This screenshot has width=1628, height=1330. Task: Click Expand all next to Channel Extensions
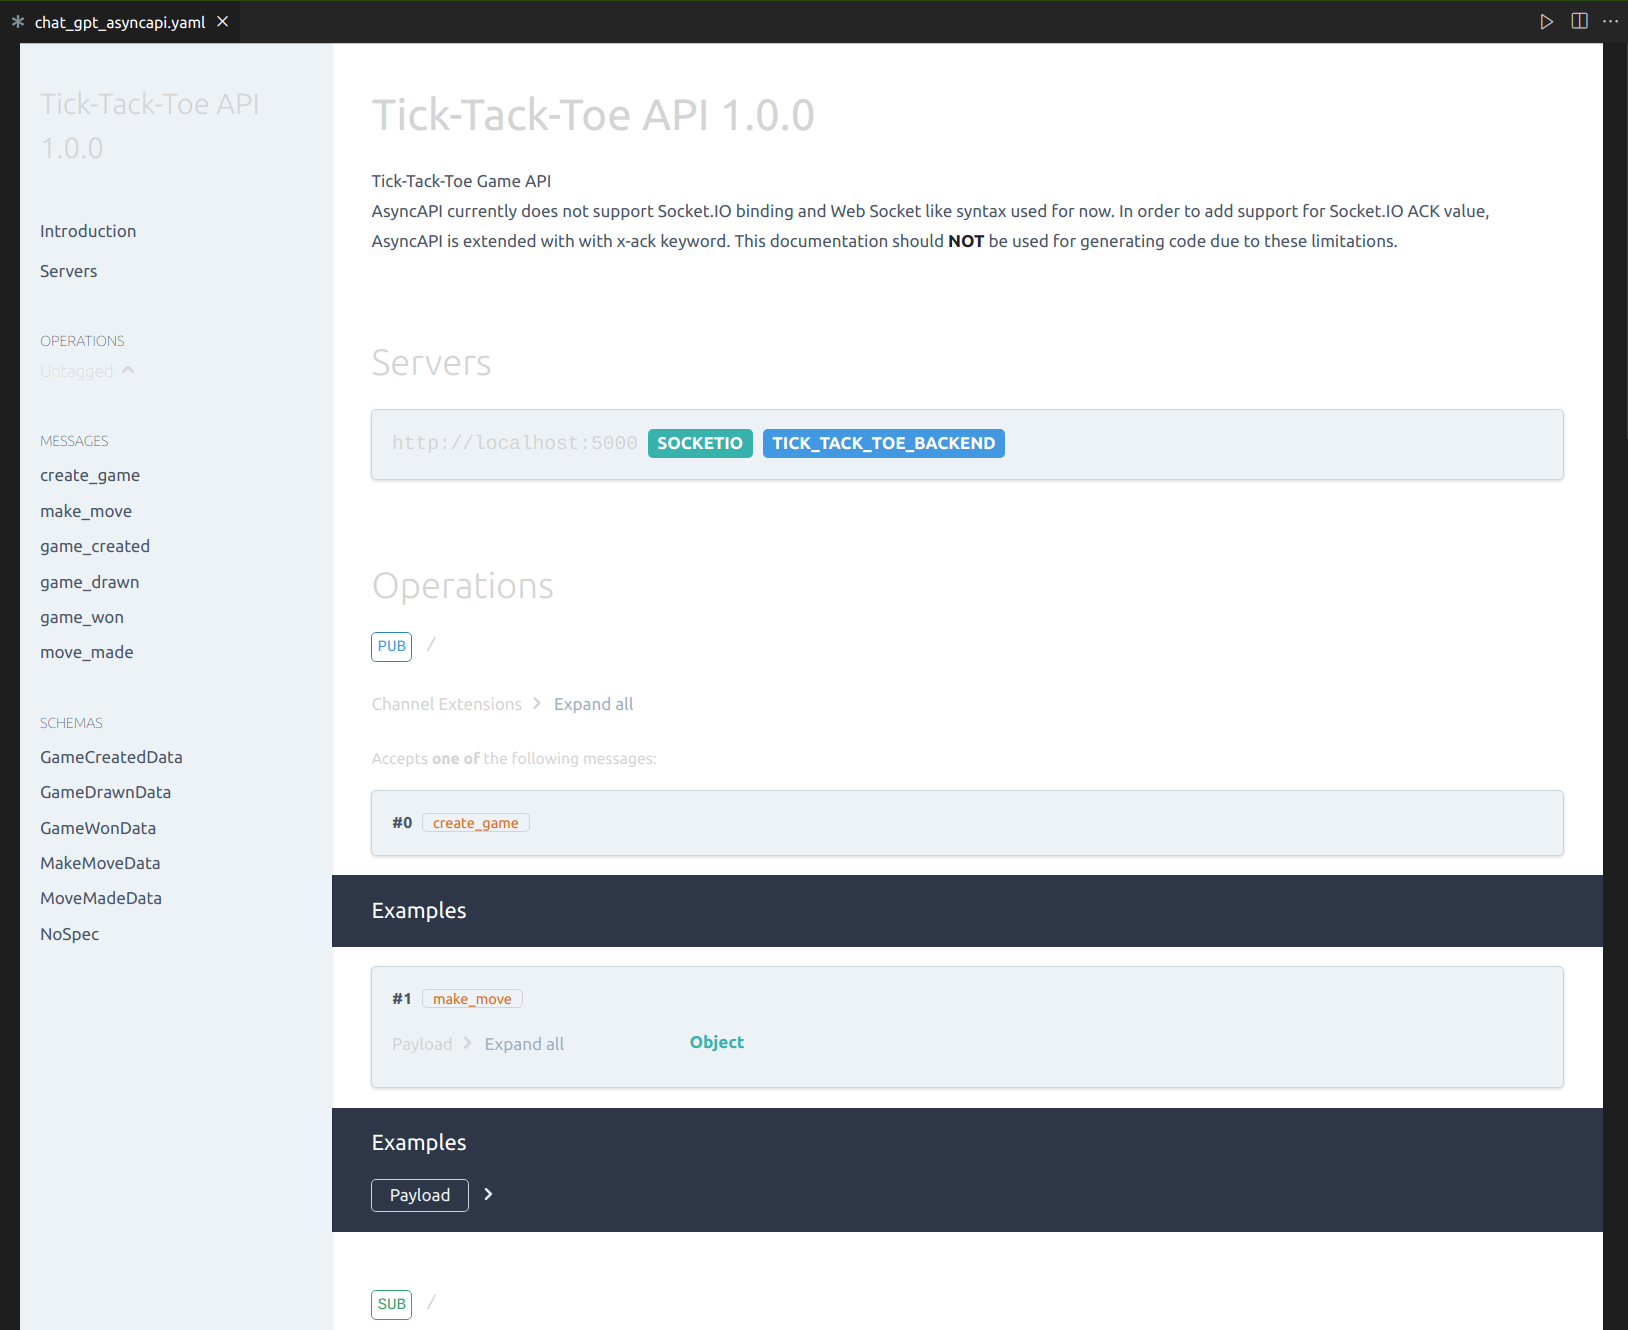pos(593,704)
